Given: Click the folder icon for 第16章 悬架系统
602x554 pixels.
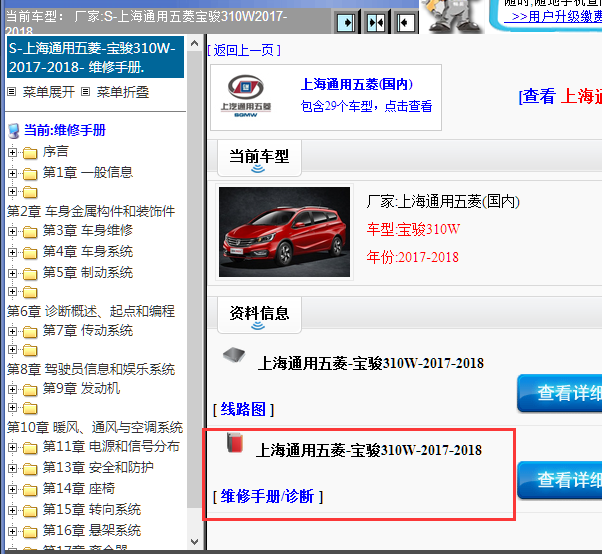Looking at the screenshot, I should click(x=30, y=531).
